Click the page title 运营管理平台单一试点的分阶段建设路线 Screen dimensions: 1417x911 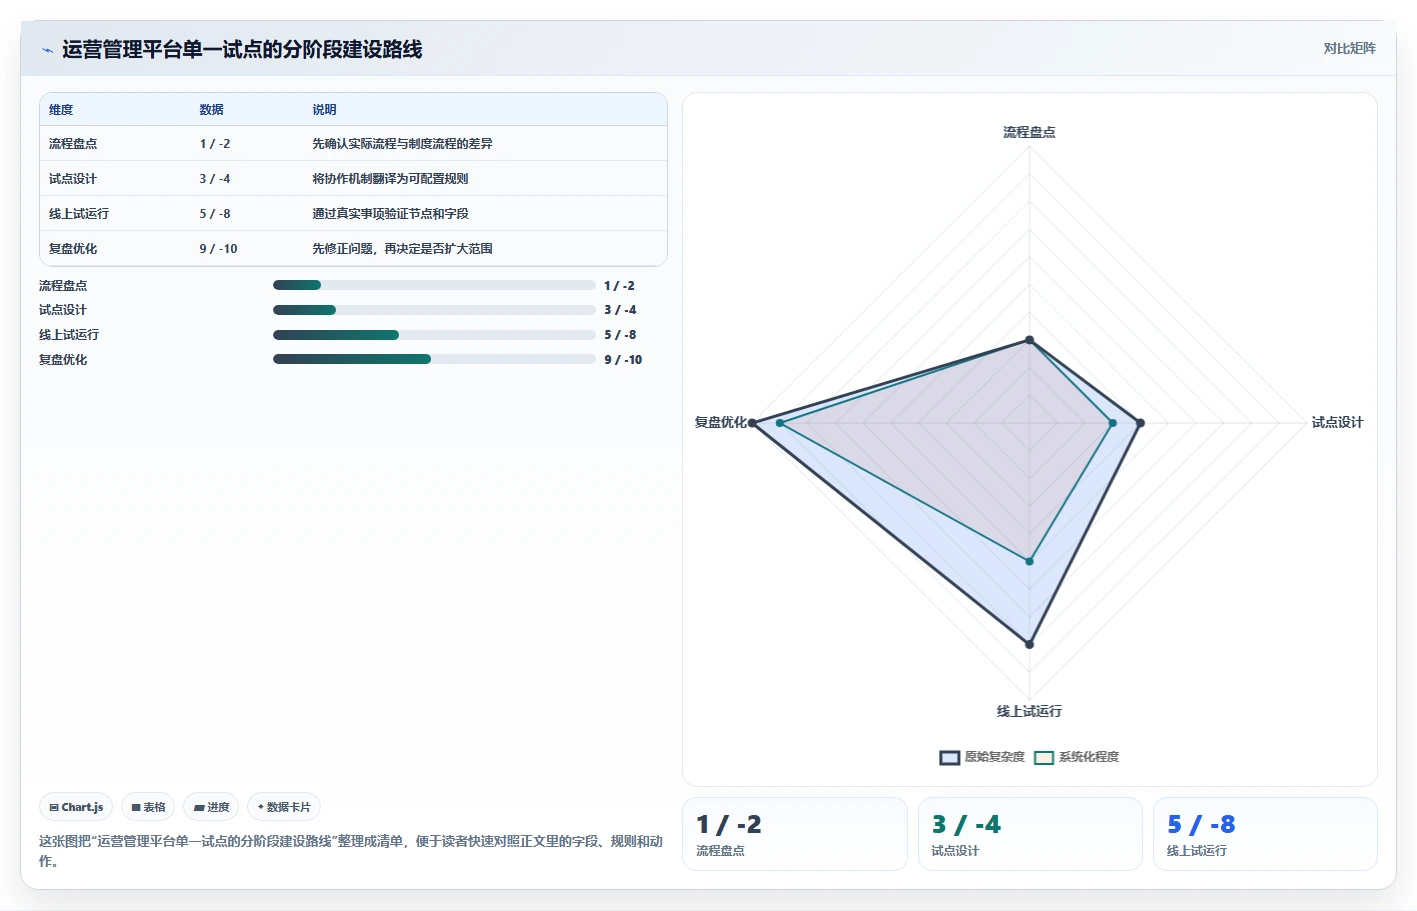coord(242,50)
